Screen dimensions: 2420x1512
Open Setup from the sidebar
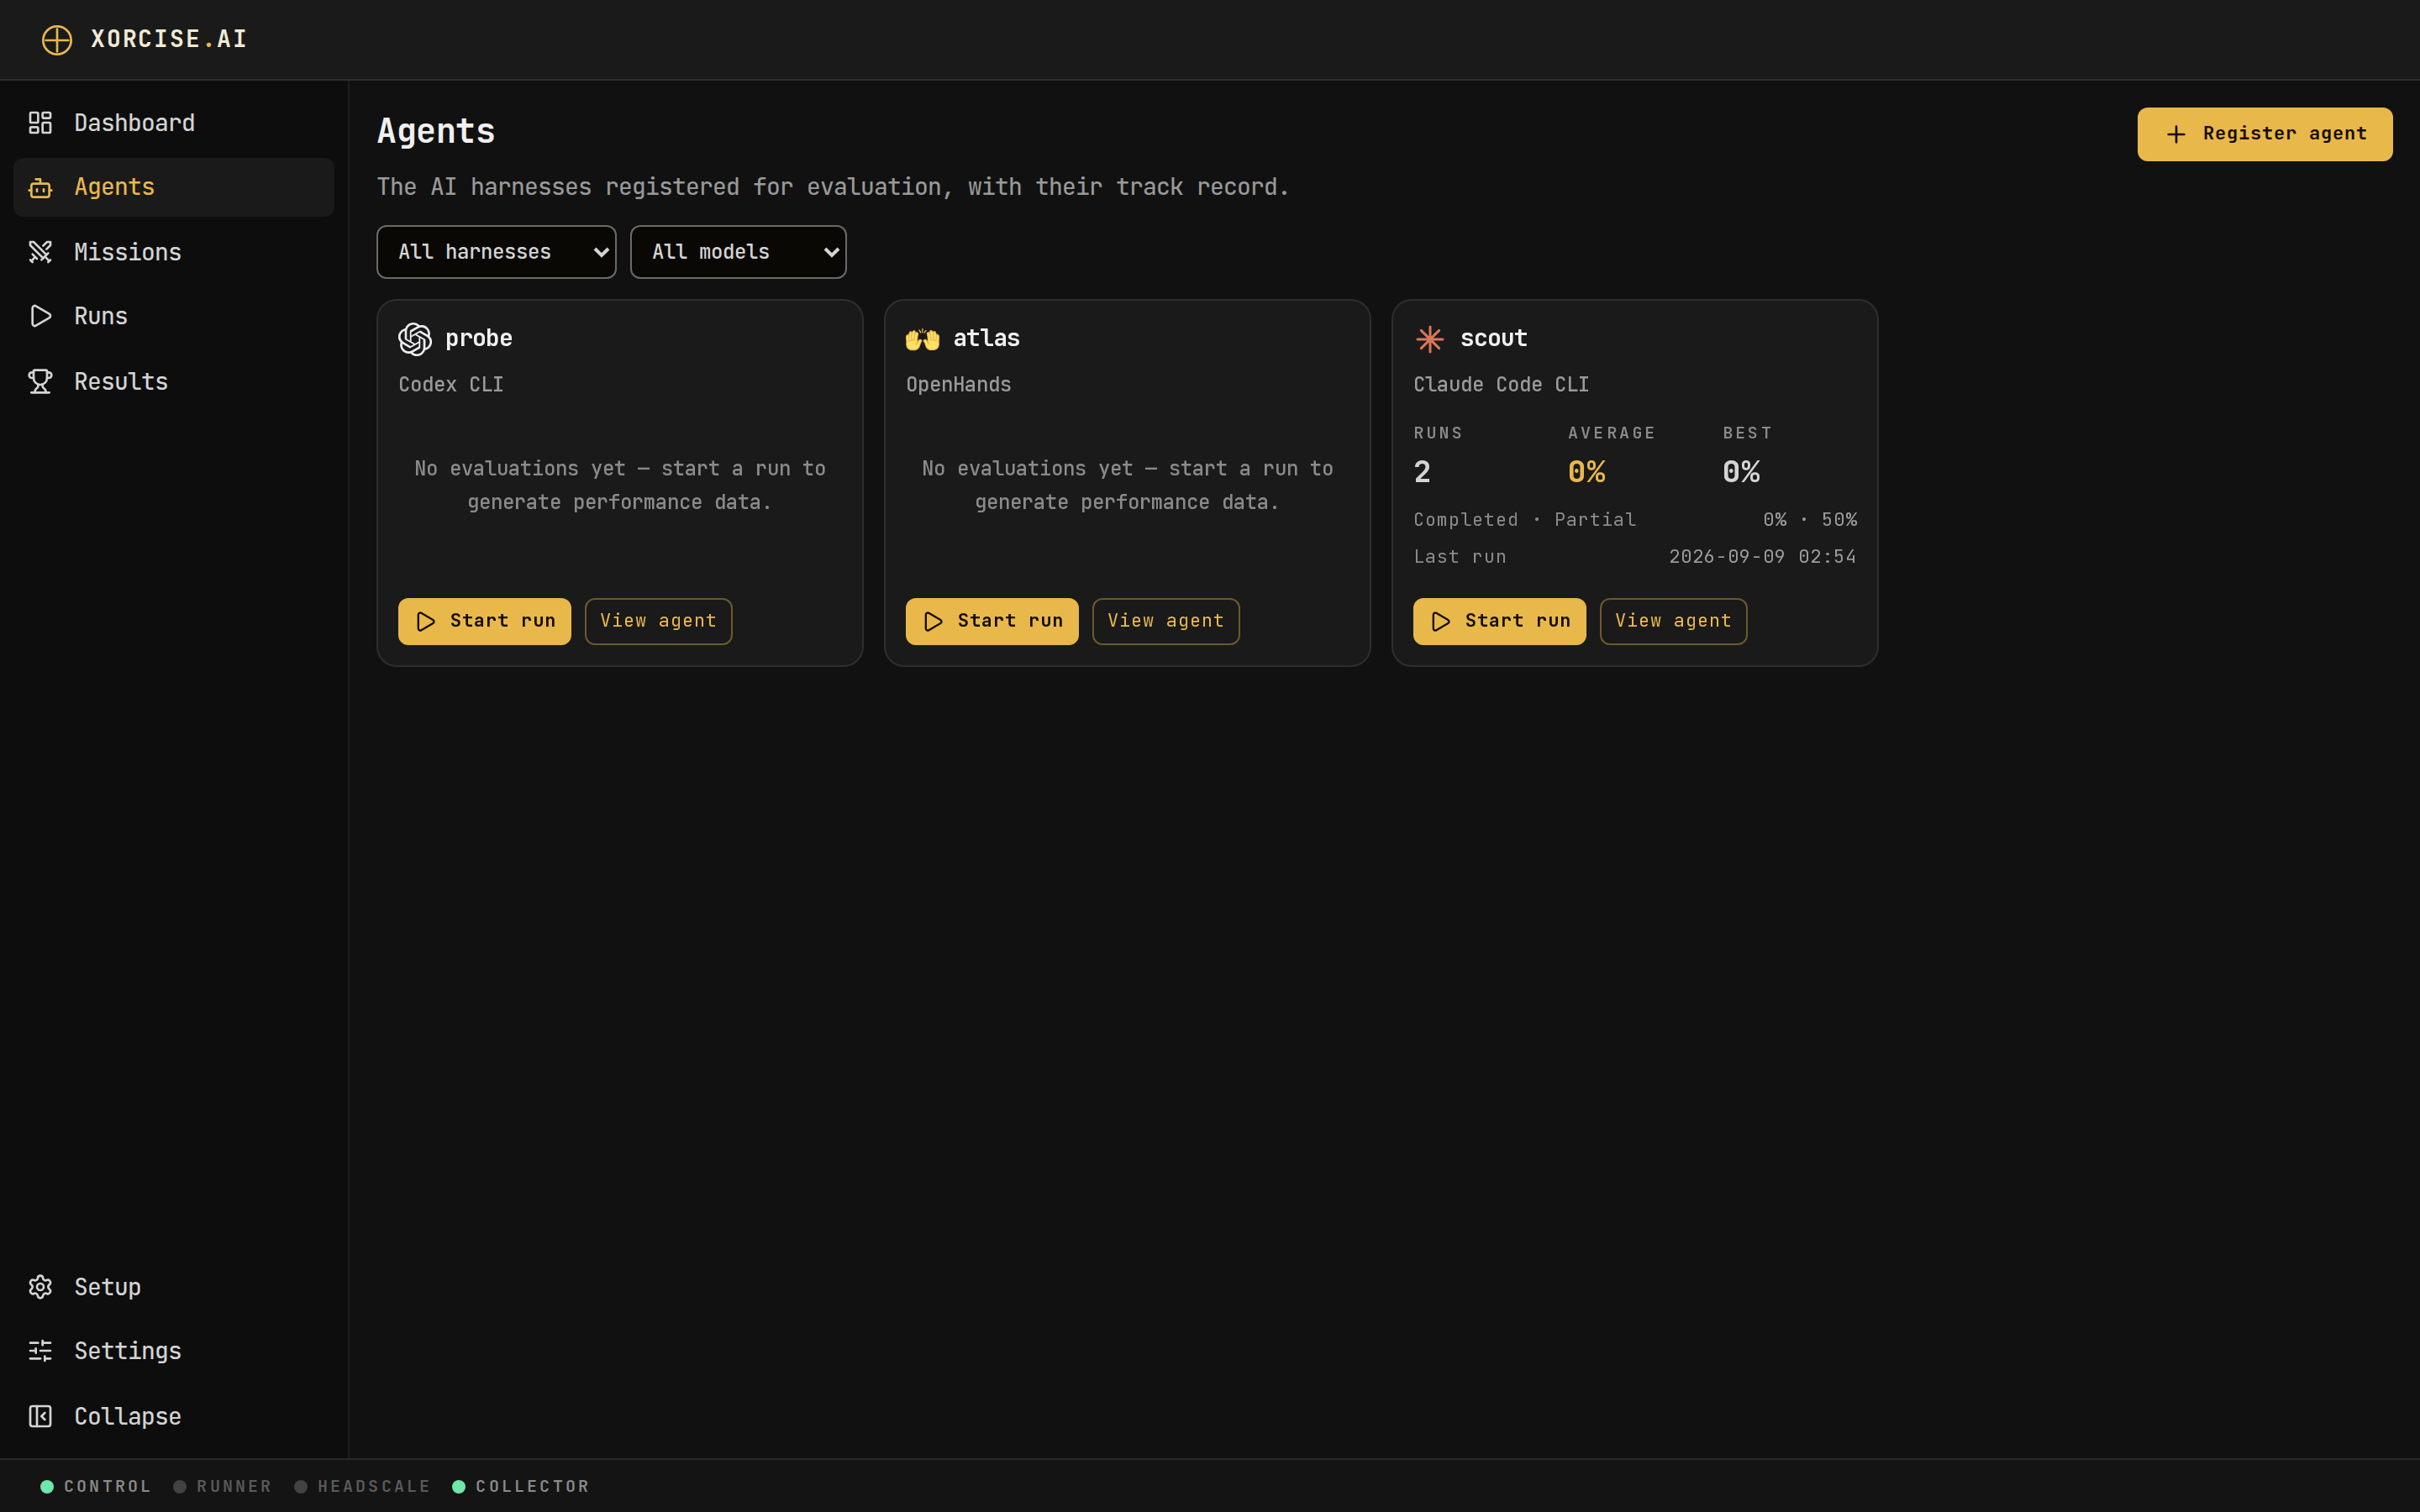click(174, 1287)
